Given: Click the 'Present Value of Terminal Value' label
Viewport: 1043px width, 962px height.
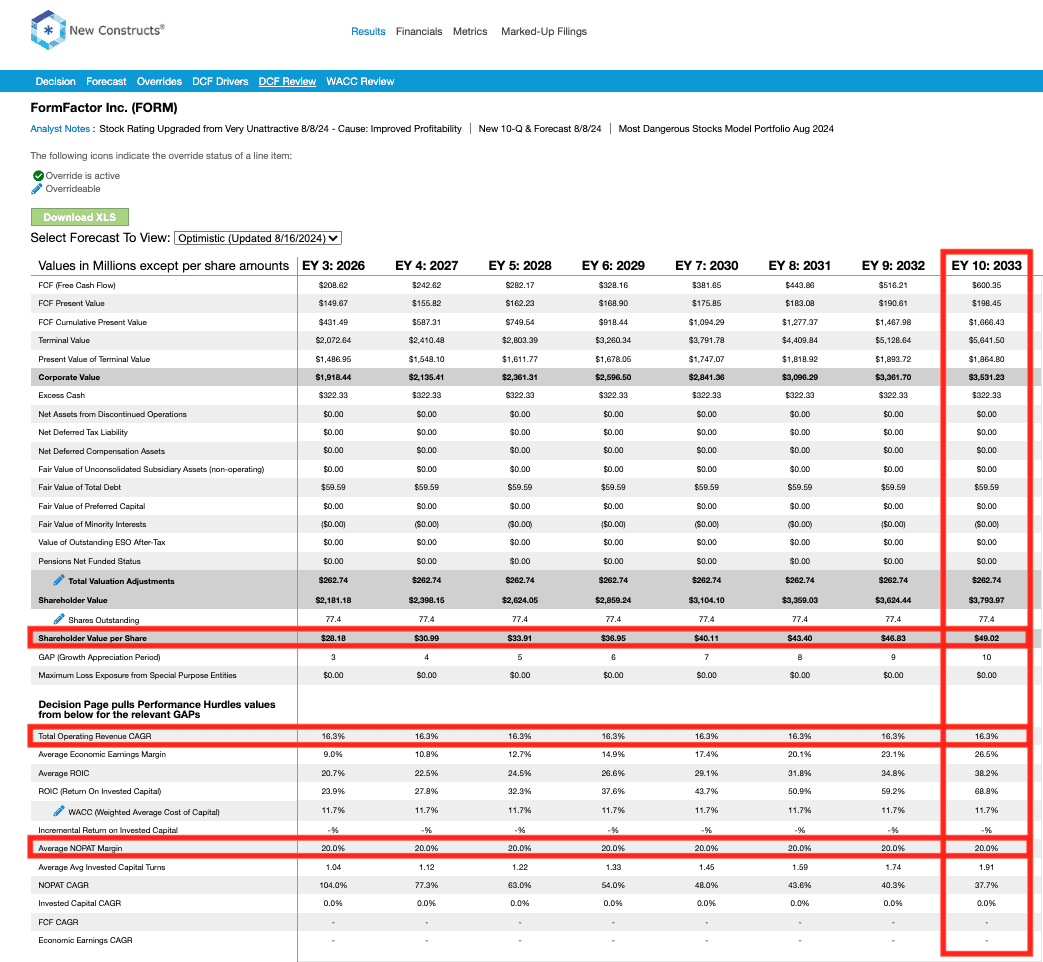Looking at the screenshot, I should 94,359.
